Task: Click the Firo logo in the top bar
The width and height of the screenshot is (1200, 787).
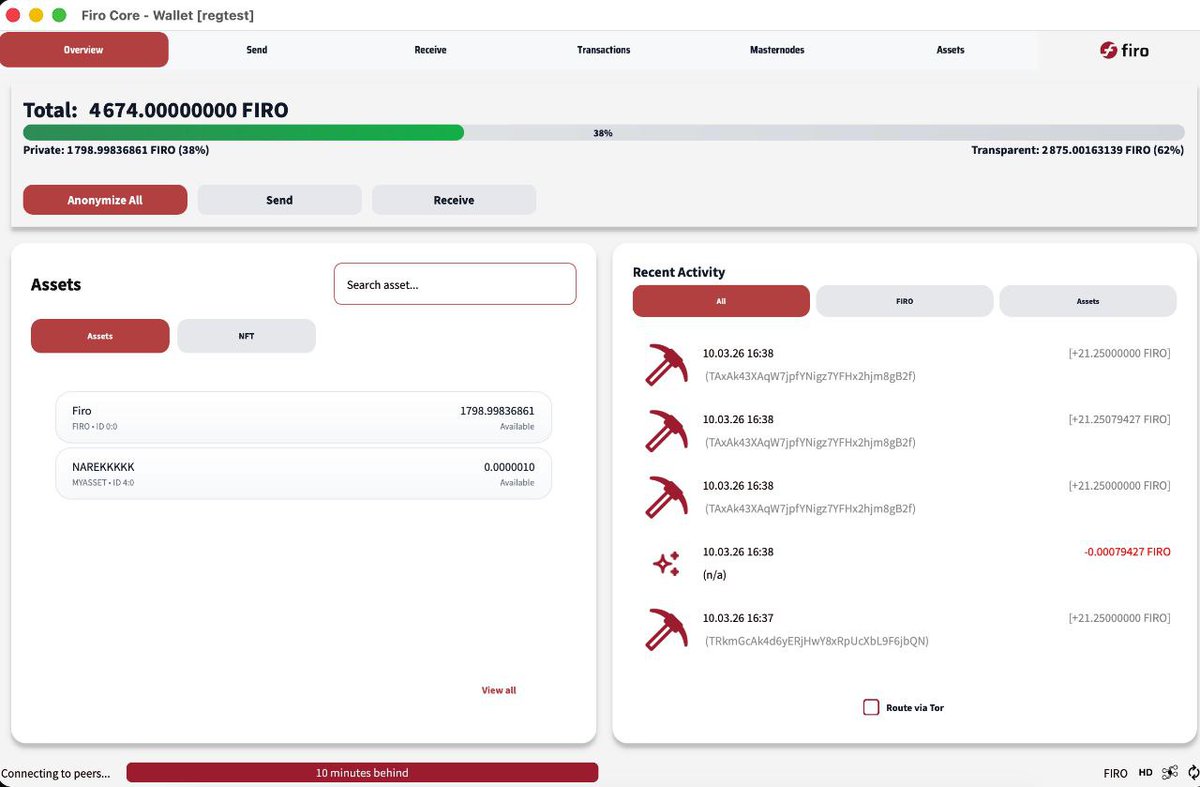Action: pyautogui.click(x=1124, y=50)
